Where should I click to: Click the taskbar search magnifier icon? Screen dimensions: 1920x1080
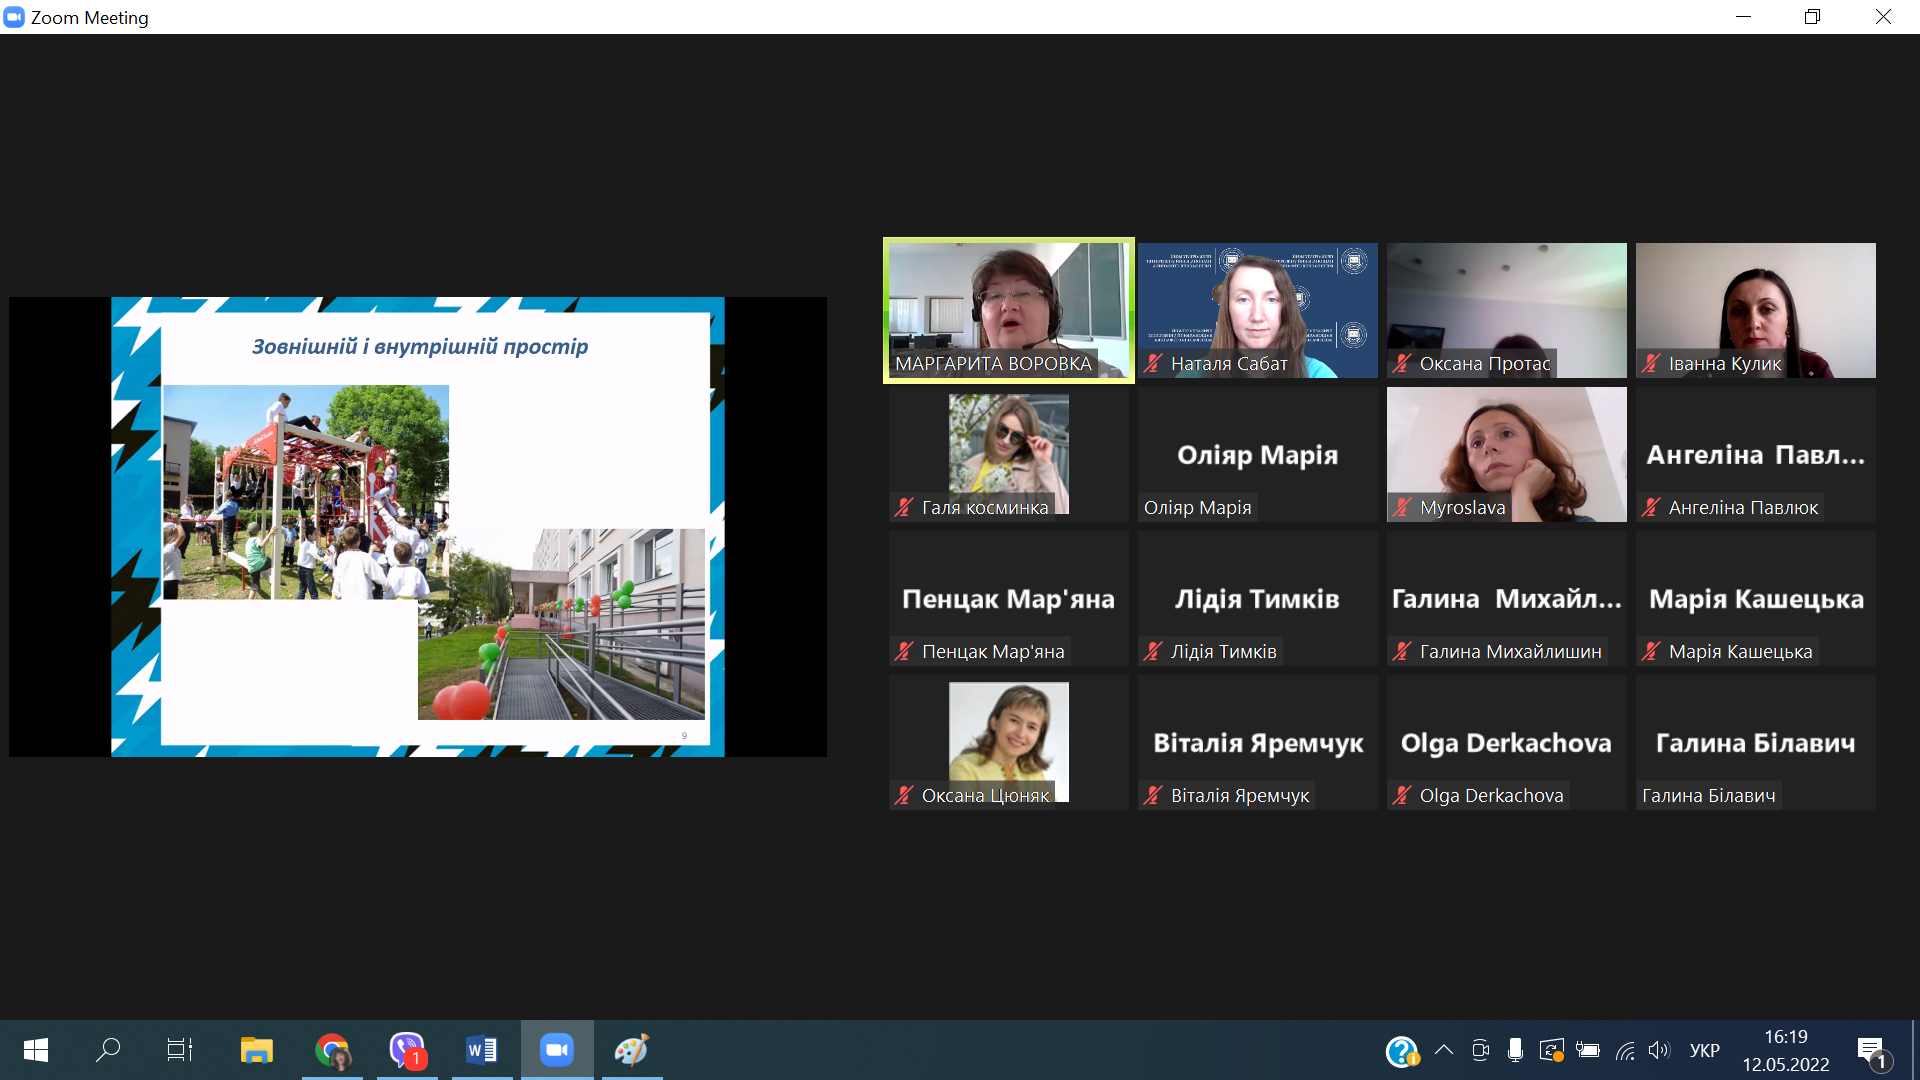(x=107, y=1050)
